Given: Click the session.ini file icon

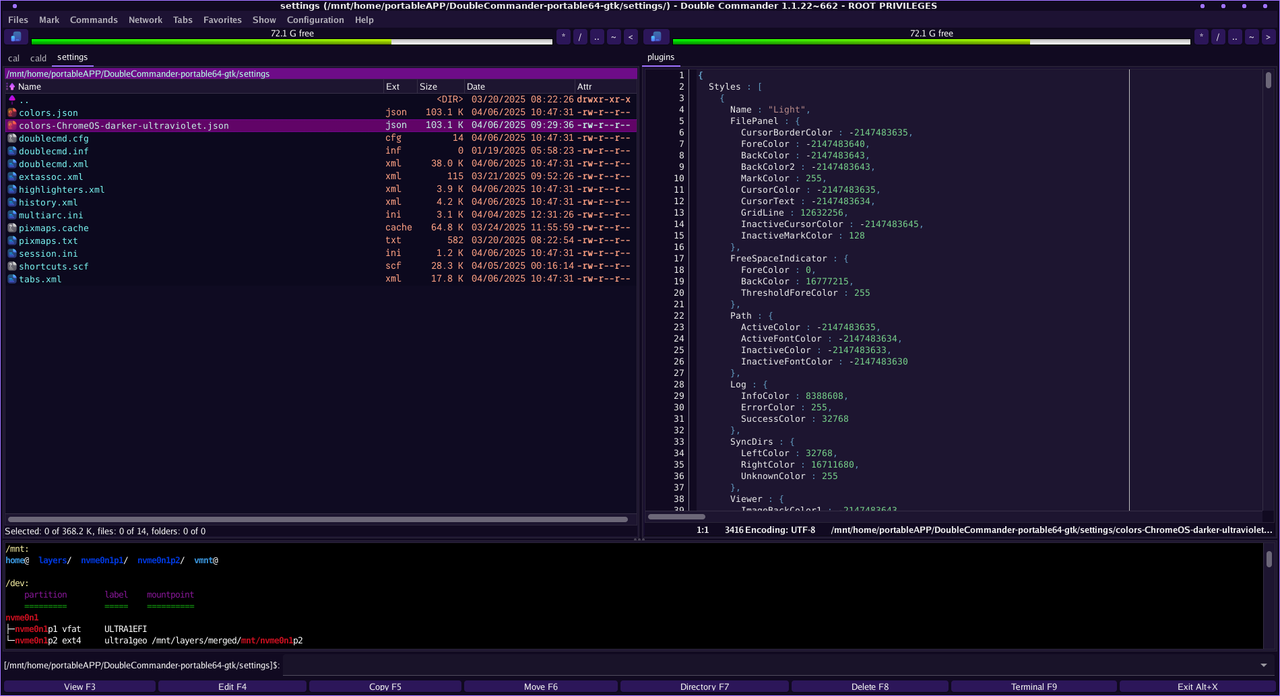Looking at the screenshot, I should (x=12, y=253).
